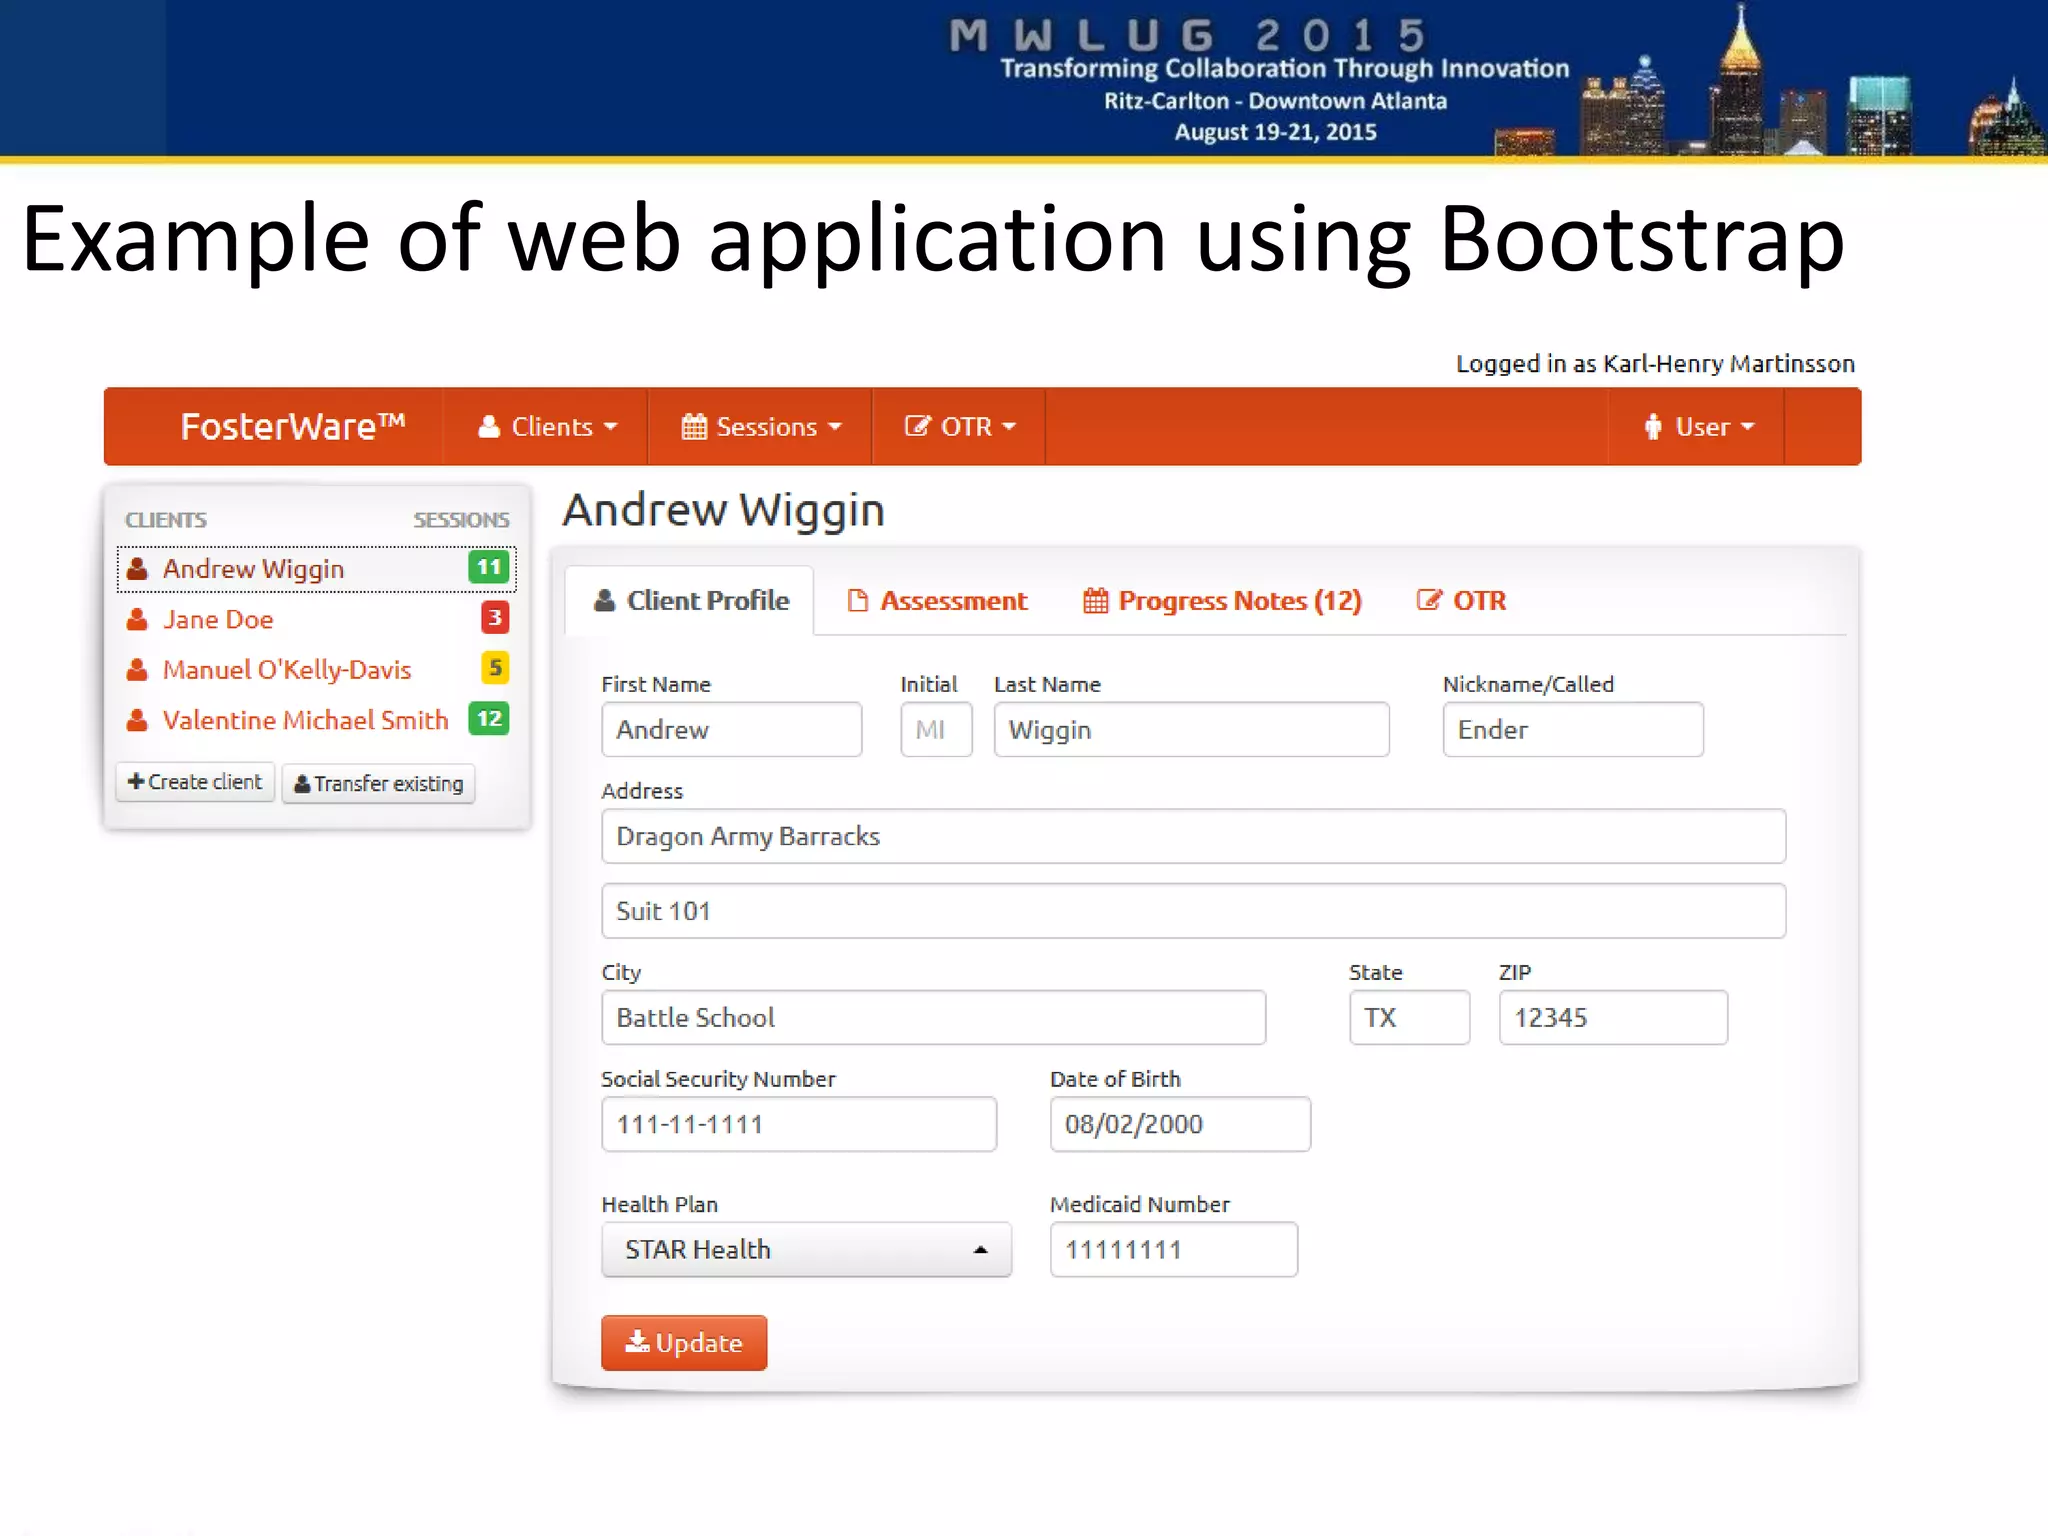Click the calendar icon on Progress Notes tab
This screenshot has width=2048, height=1536.
[x=1096, y=600]
